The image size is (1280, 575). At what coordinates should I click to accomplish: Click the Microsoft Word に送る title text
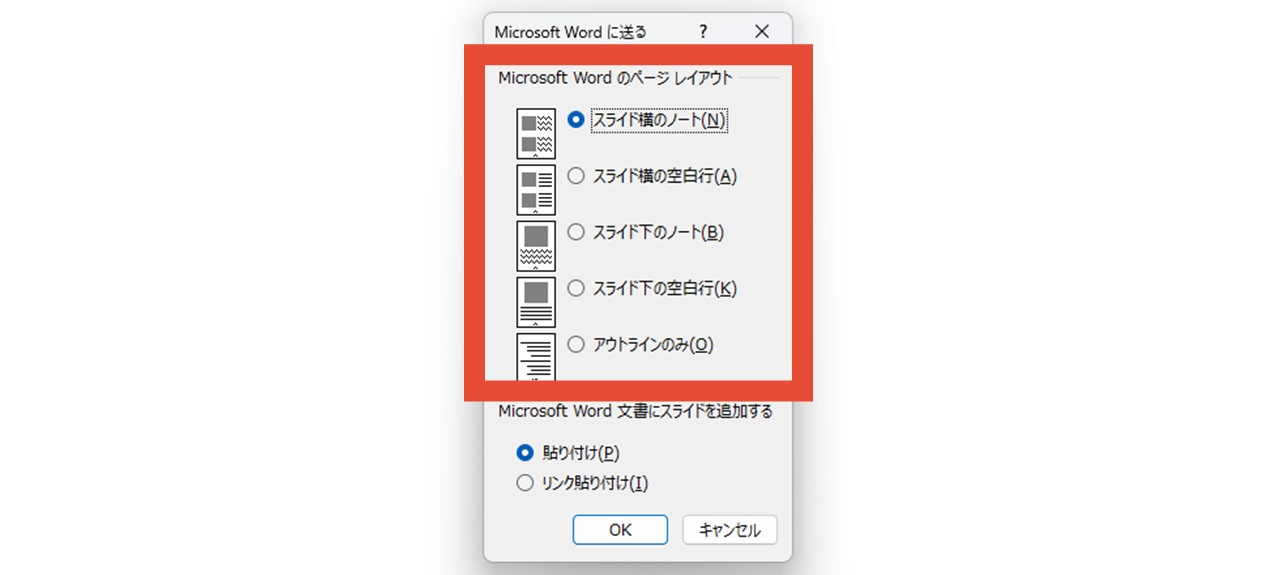point(570,32)
